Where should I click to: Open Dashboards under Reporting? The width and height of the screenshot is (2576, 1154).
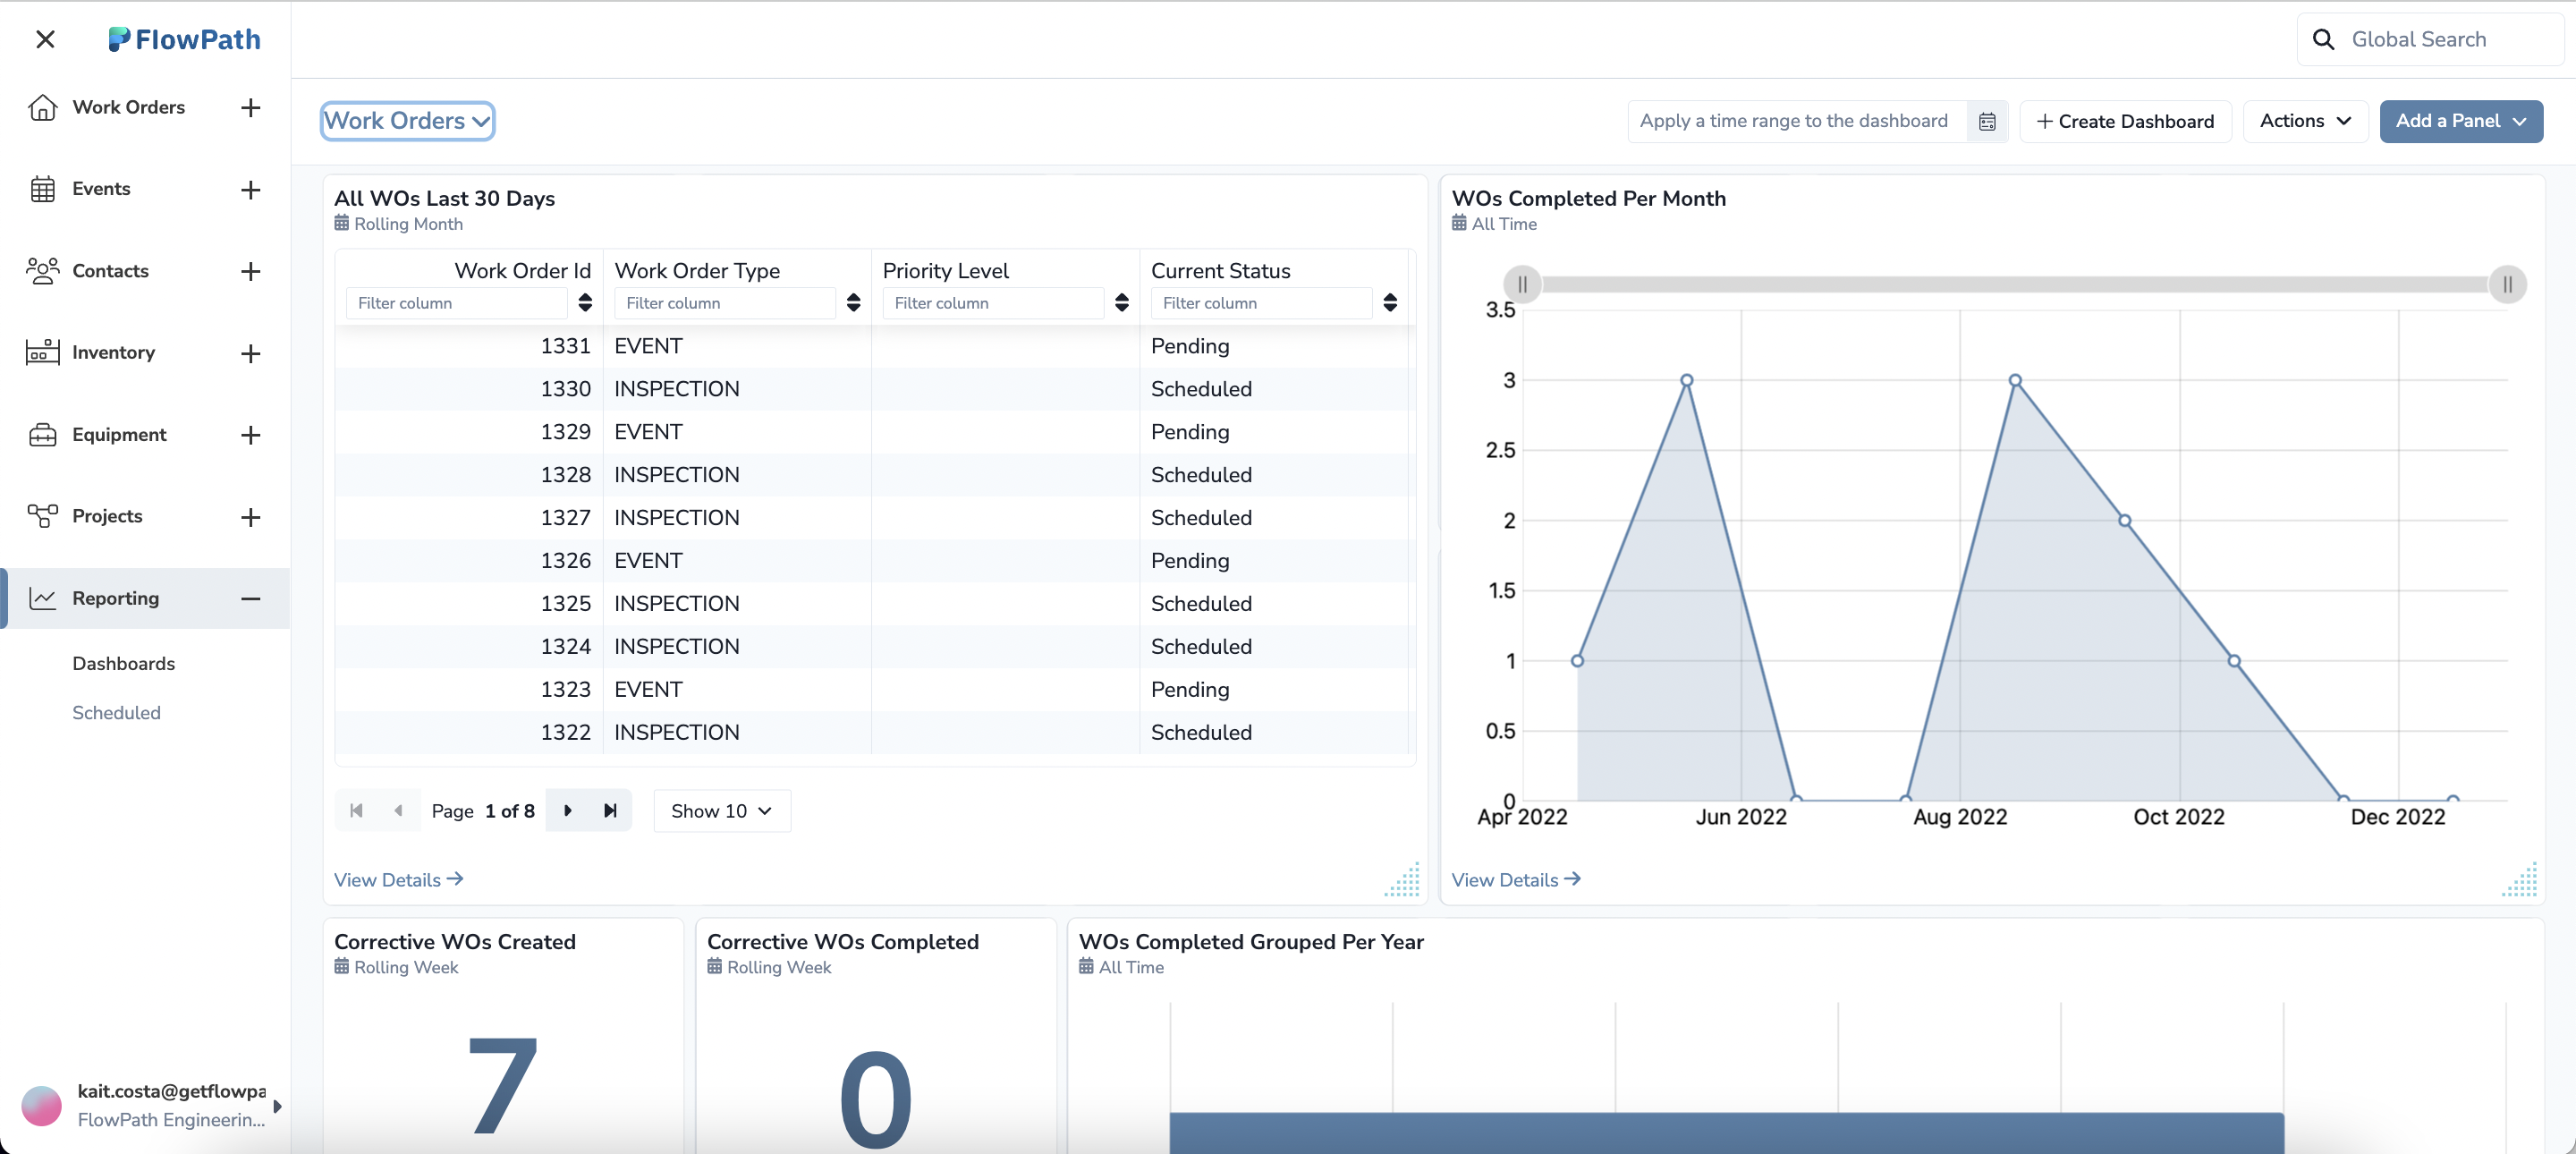(124, 662)
